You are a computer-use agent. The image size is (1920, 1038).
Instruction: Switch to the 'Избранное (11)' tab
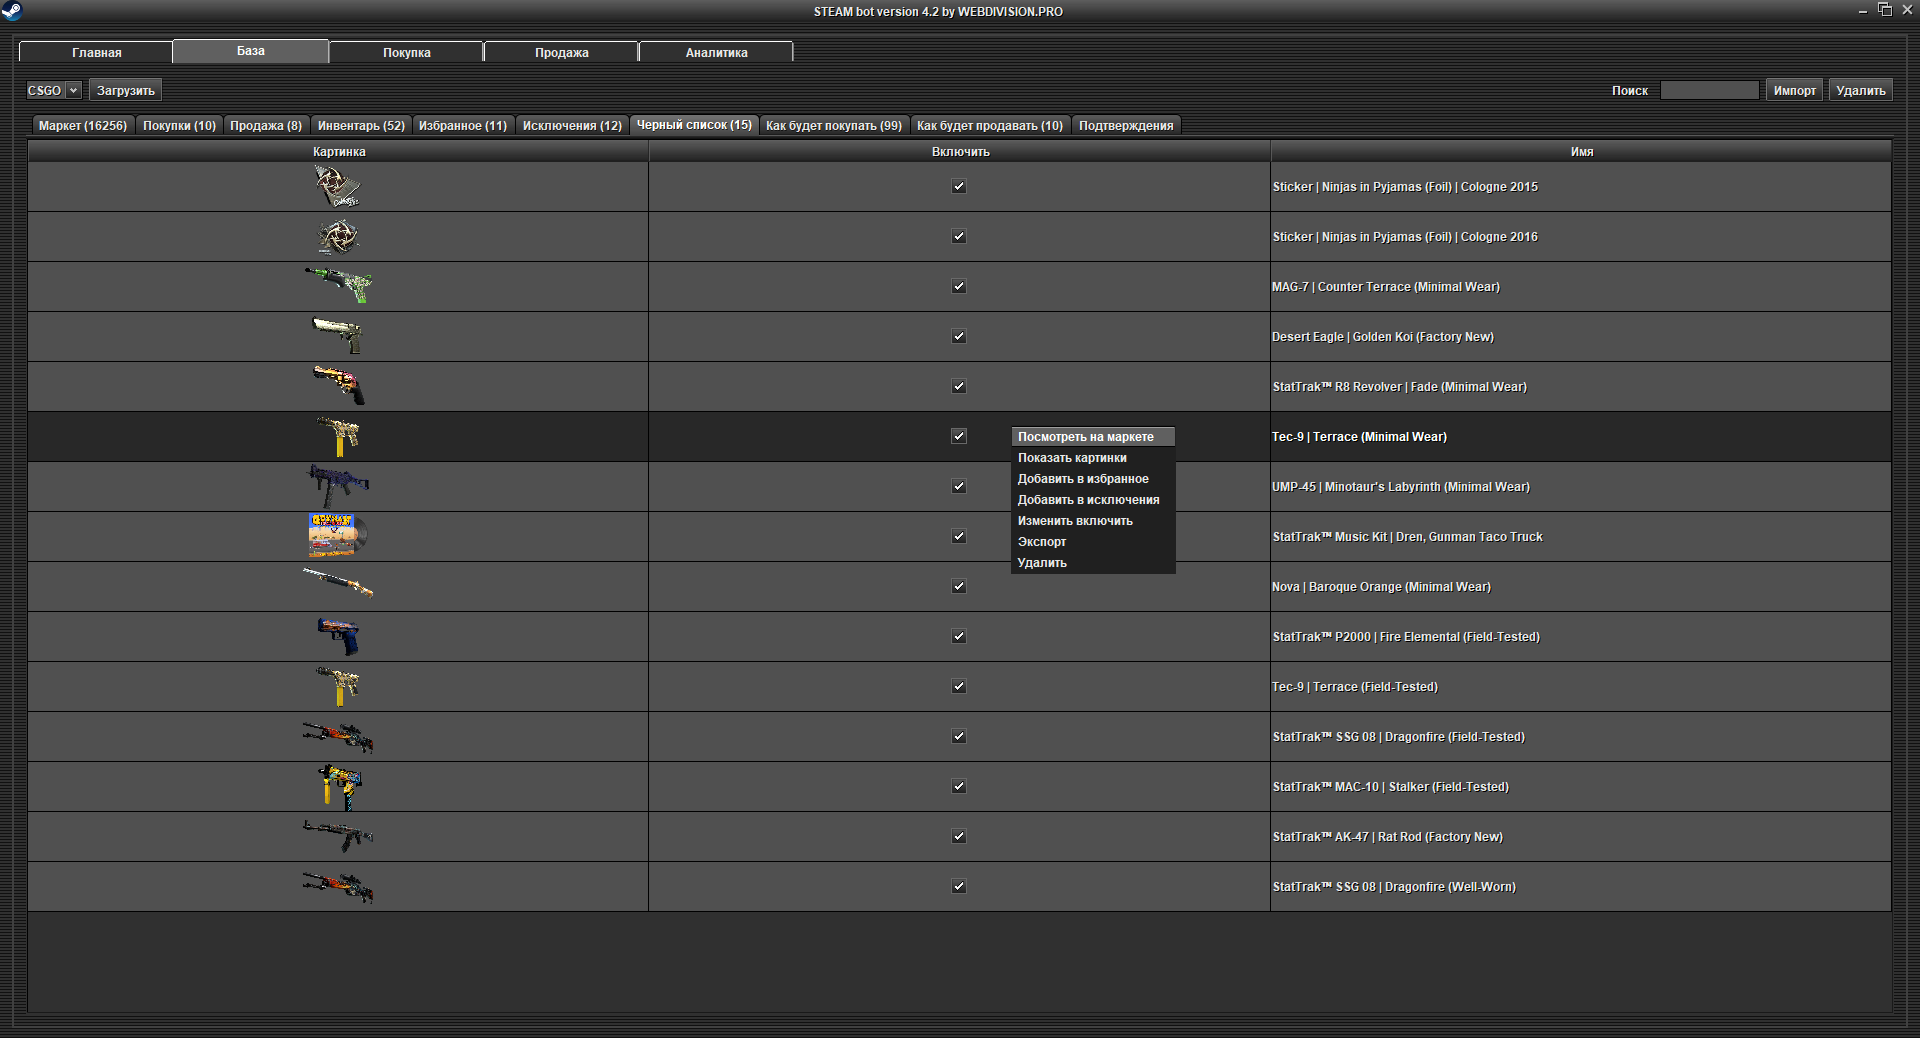(x=462, y=126)
